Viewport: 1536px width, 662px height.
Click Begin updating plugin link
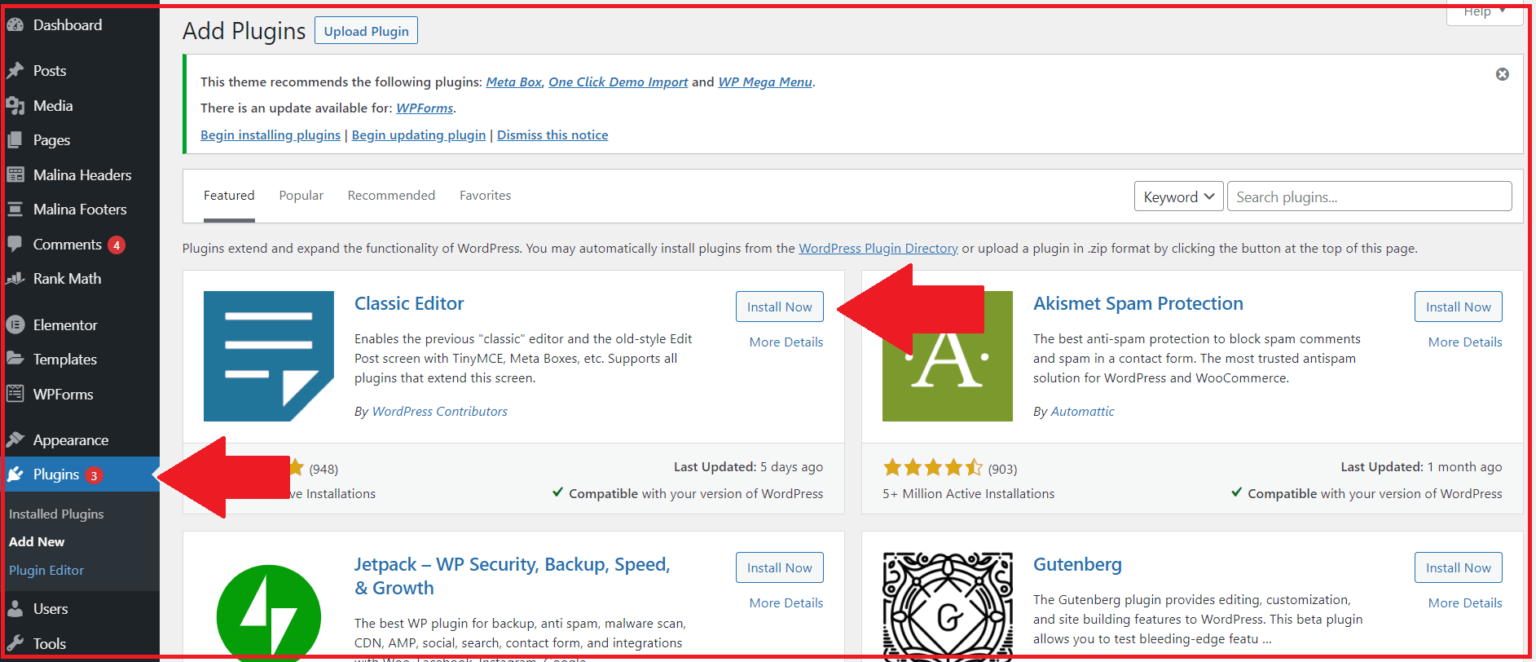coord(419,135)
